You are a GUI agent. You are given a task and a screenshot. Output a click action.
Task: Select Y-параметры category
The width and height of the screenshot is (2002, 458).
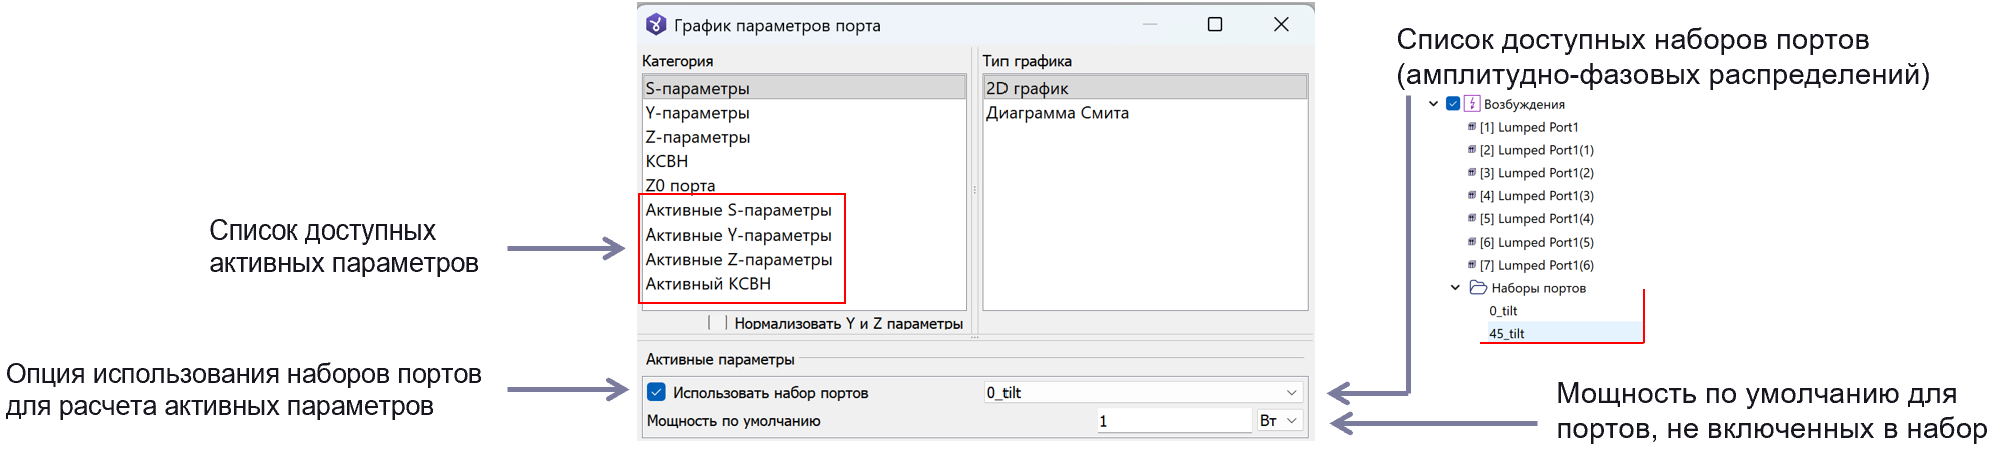click(804, 113)
